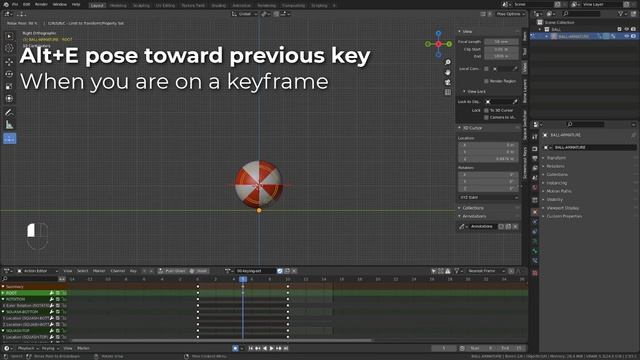Open the Pose Options dropdown
Image resolution: width=640 pixels, height=360 pixels.
[510, 14]
